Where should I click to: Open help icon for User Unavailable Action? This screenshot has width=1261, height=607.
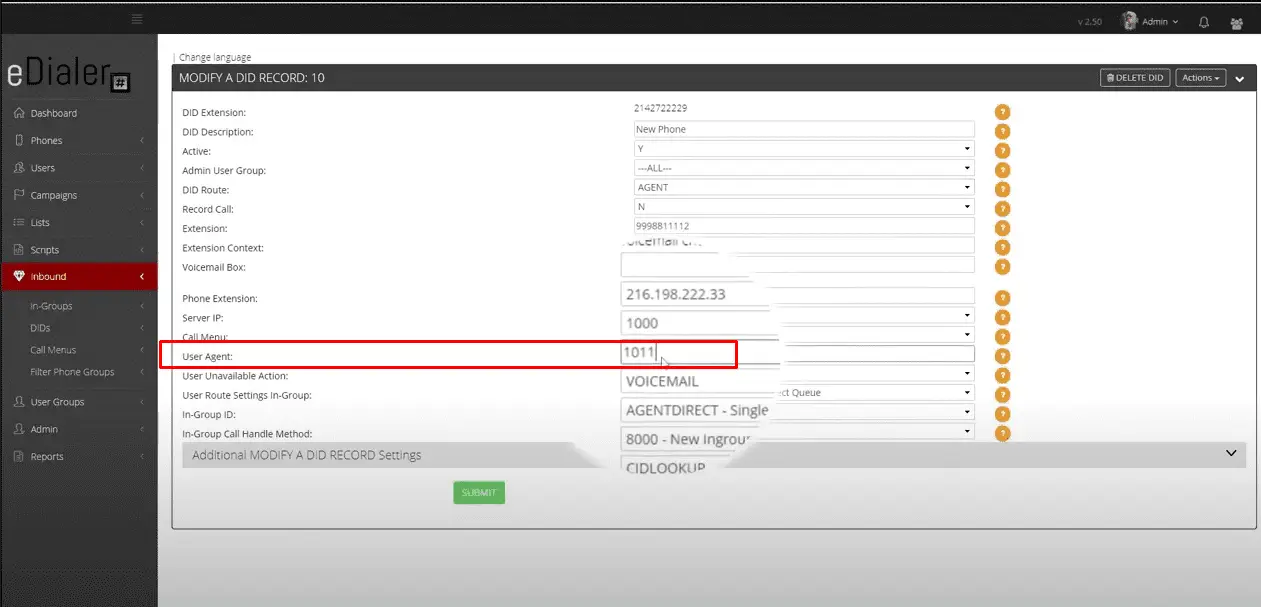(1002, 375)
